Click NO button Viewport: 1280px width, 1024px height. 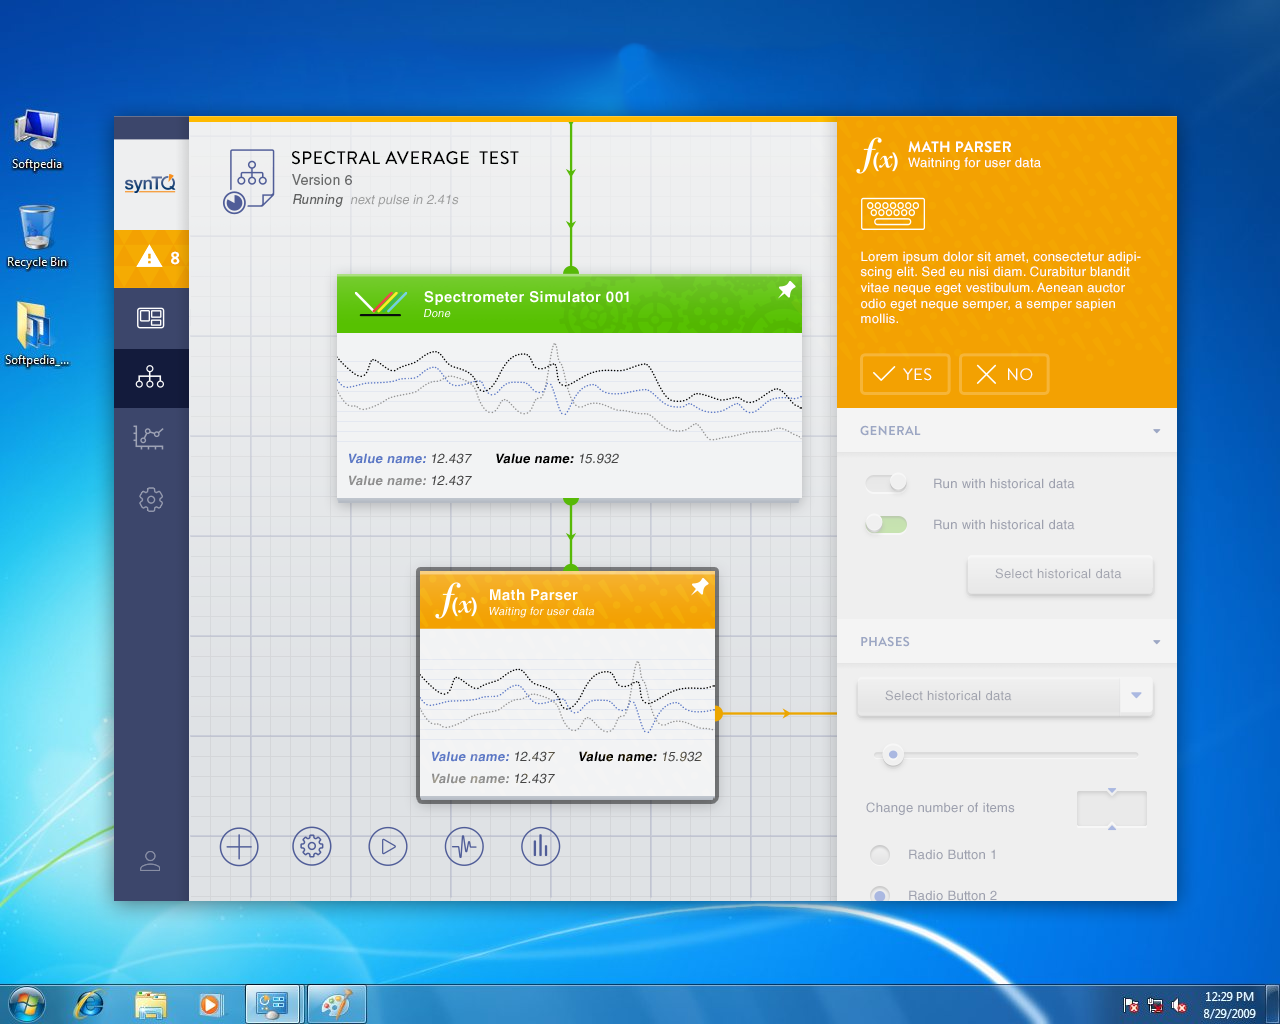click(x=1004, y=374)
